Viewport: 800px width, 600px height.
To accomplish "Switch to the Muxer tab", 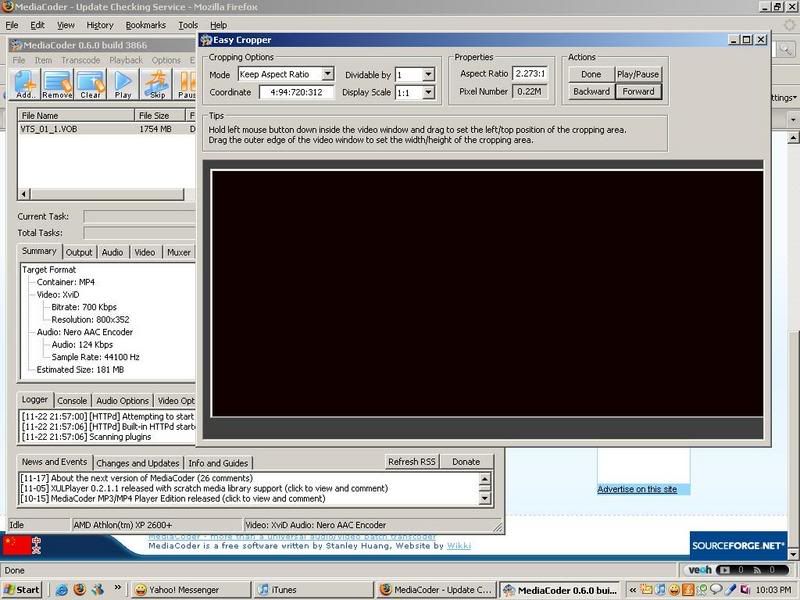I will point(179,252).
